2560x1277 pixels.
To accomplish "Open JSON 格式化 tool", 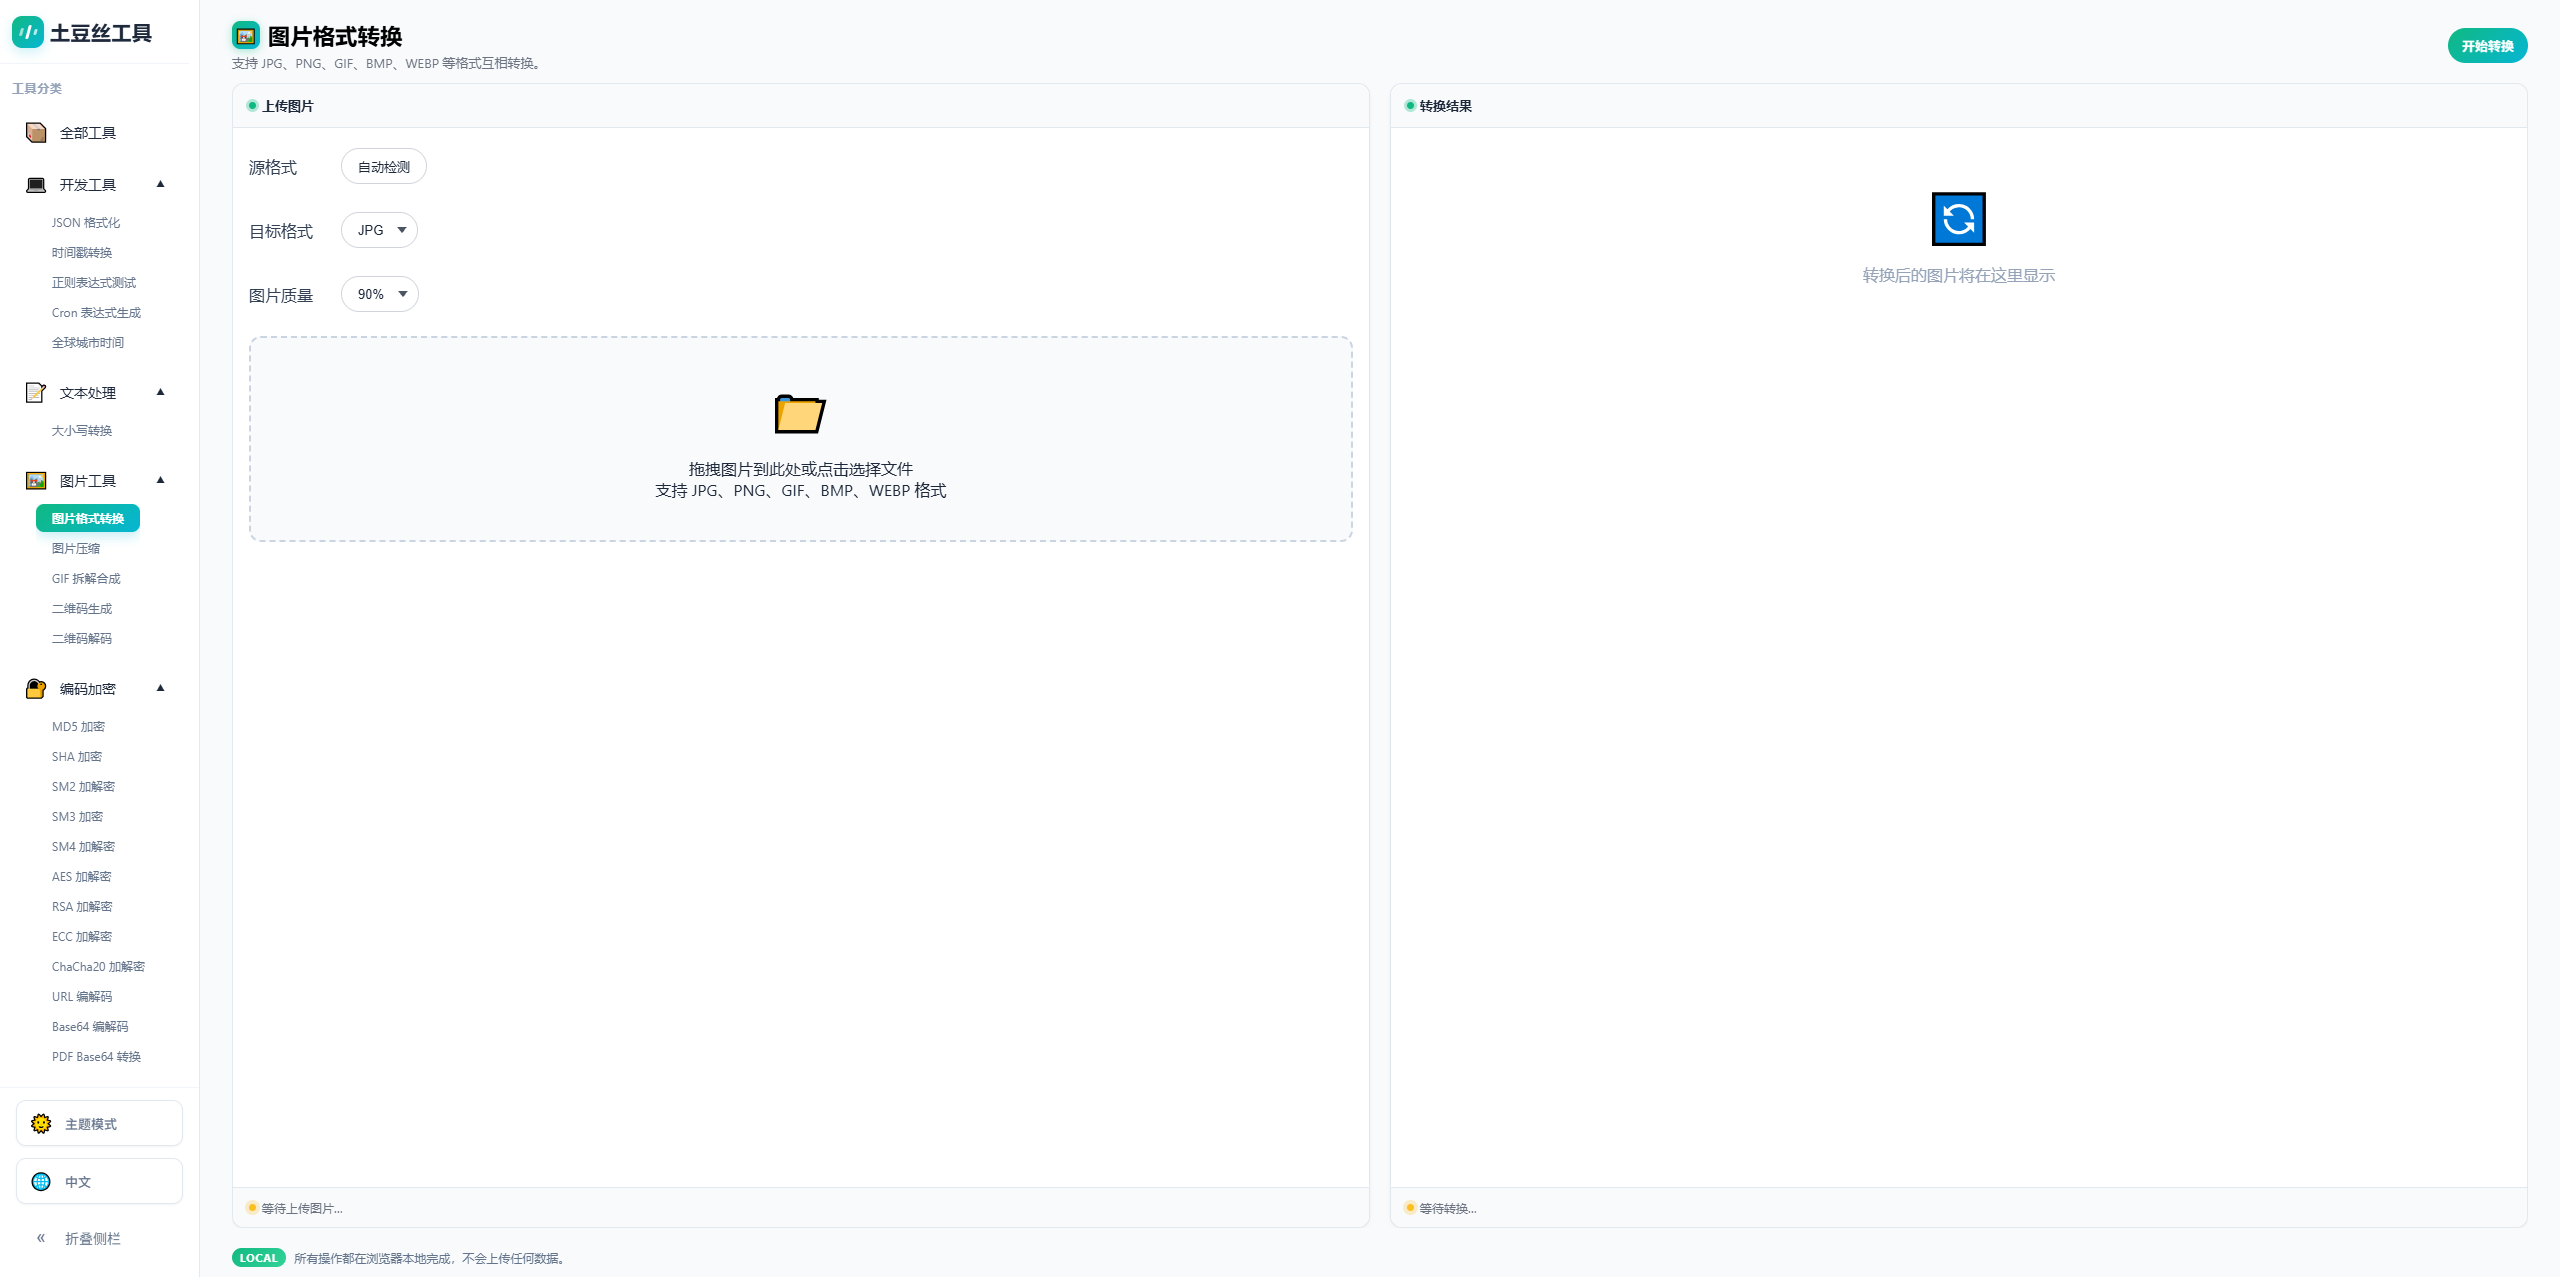I will (x=86, y=223).
